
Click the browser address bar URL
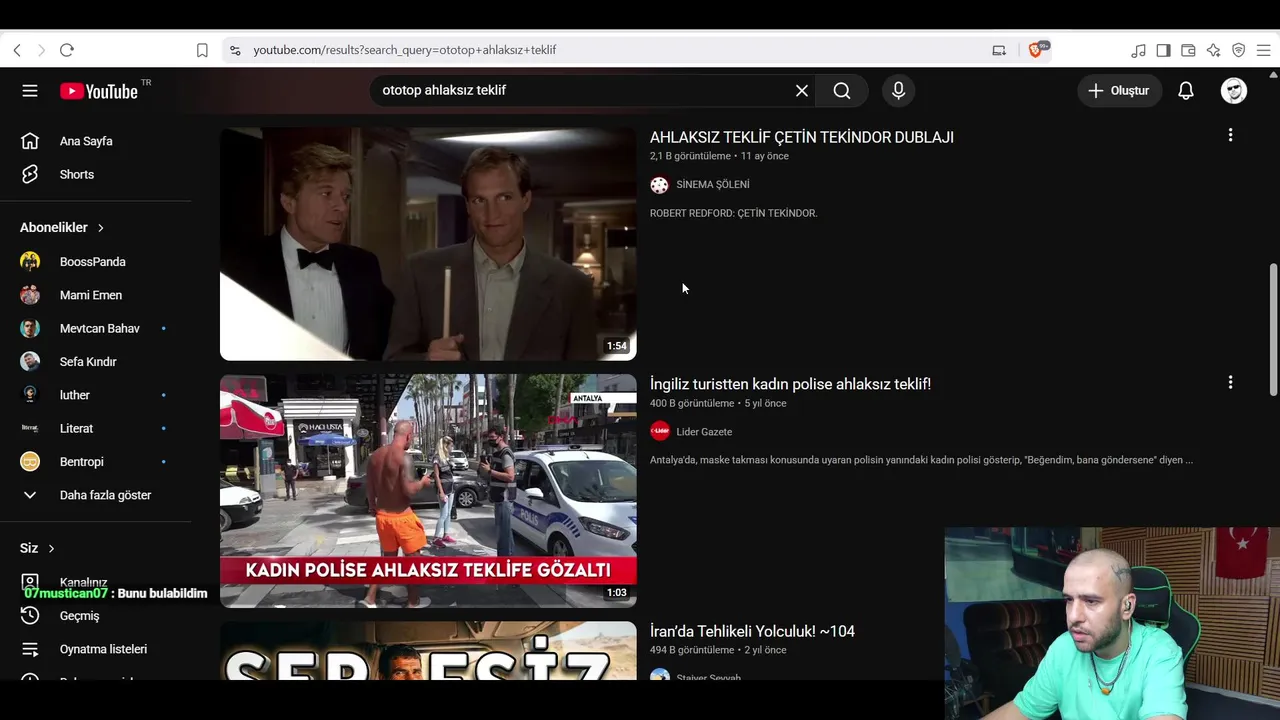point(405,50)
